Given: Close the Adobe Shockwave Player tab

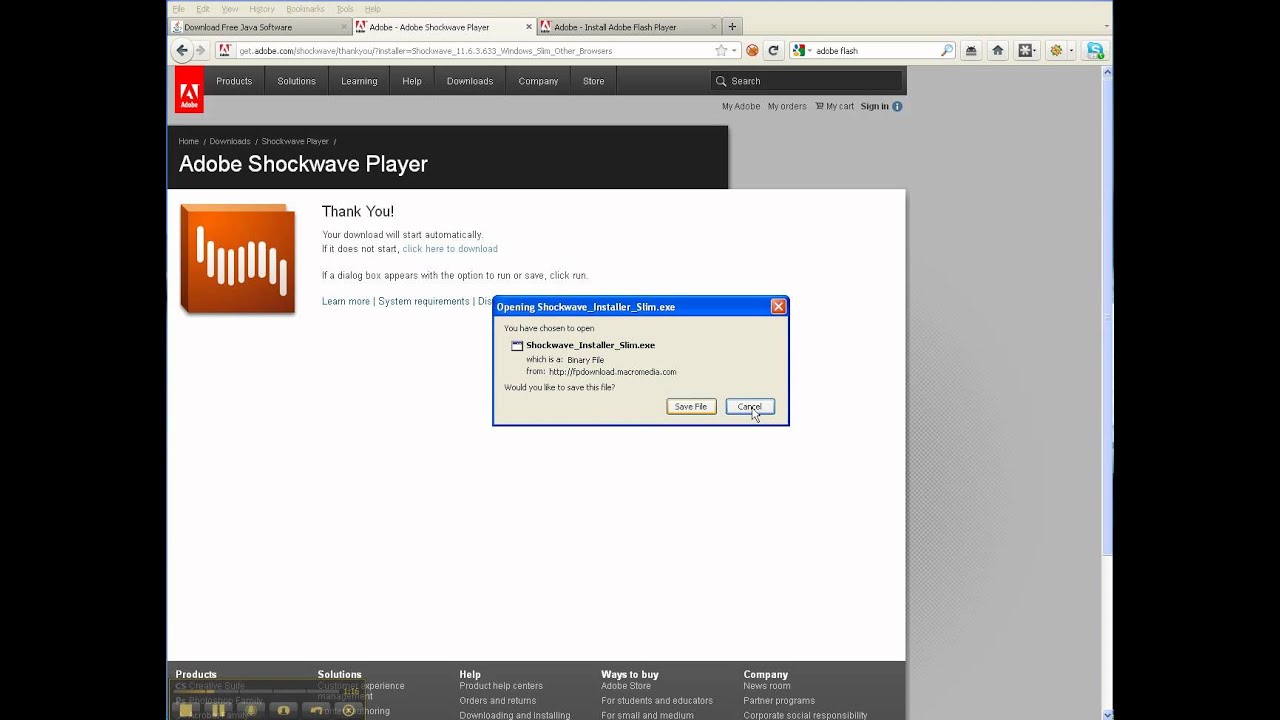Looking at the screenshot, I should click(529, 27).
